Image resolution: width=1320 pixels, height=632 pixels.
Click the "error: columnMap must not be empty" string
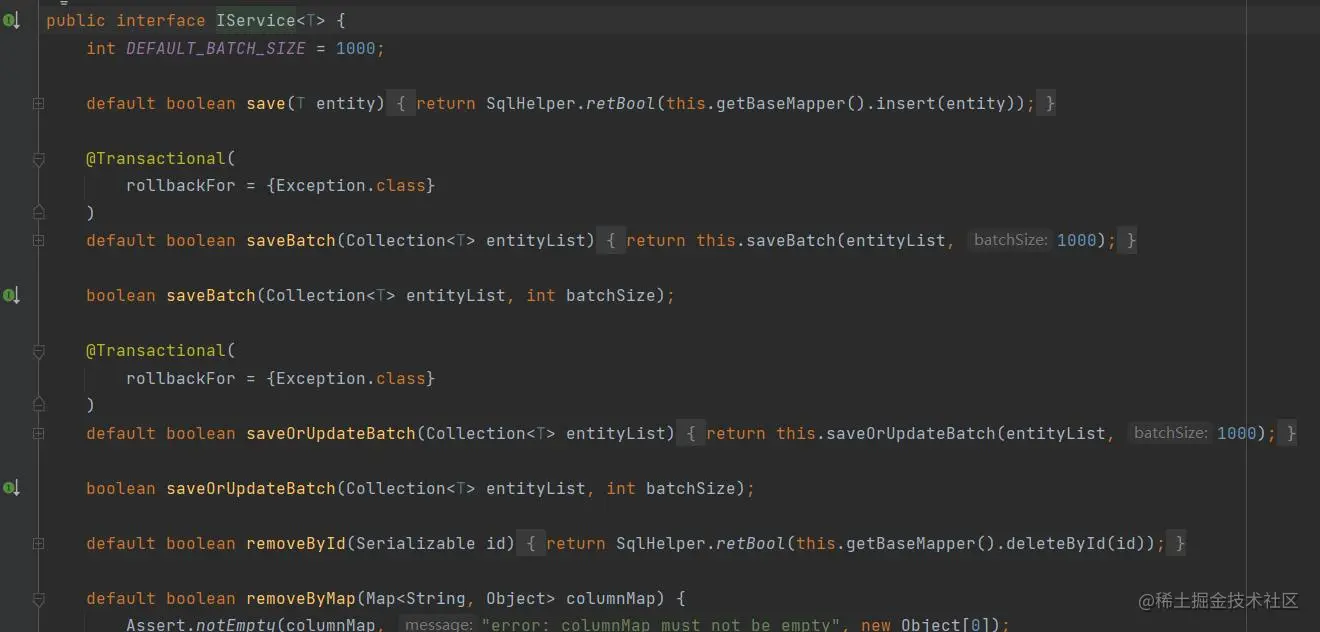[x=661, y=624]
